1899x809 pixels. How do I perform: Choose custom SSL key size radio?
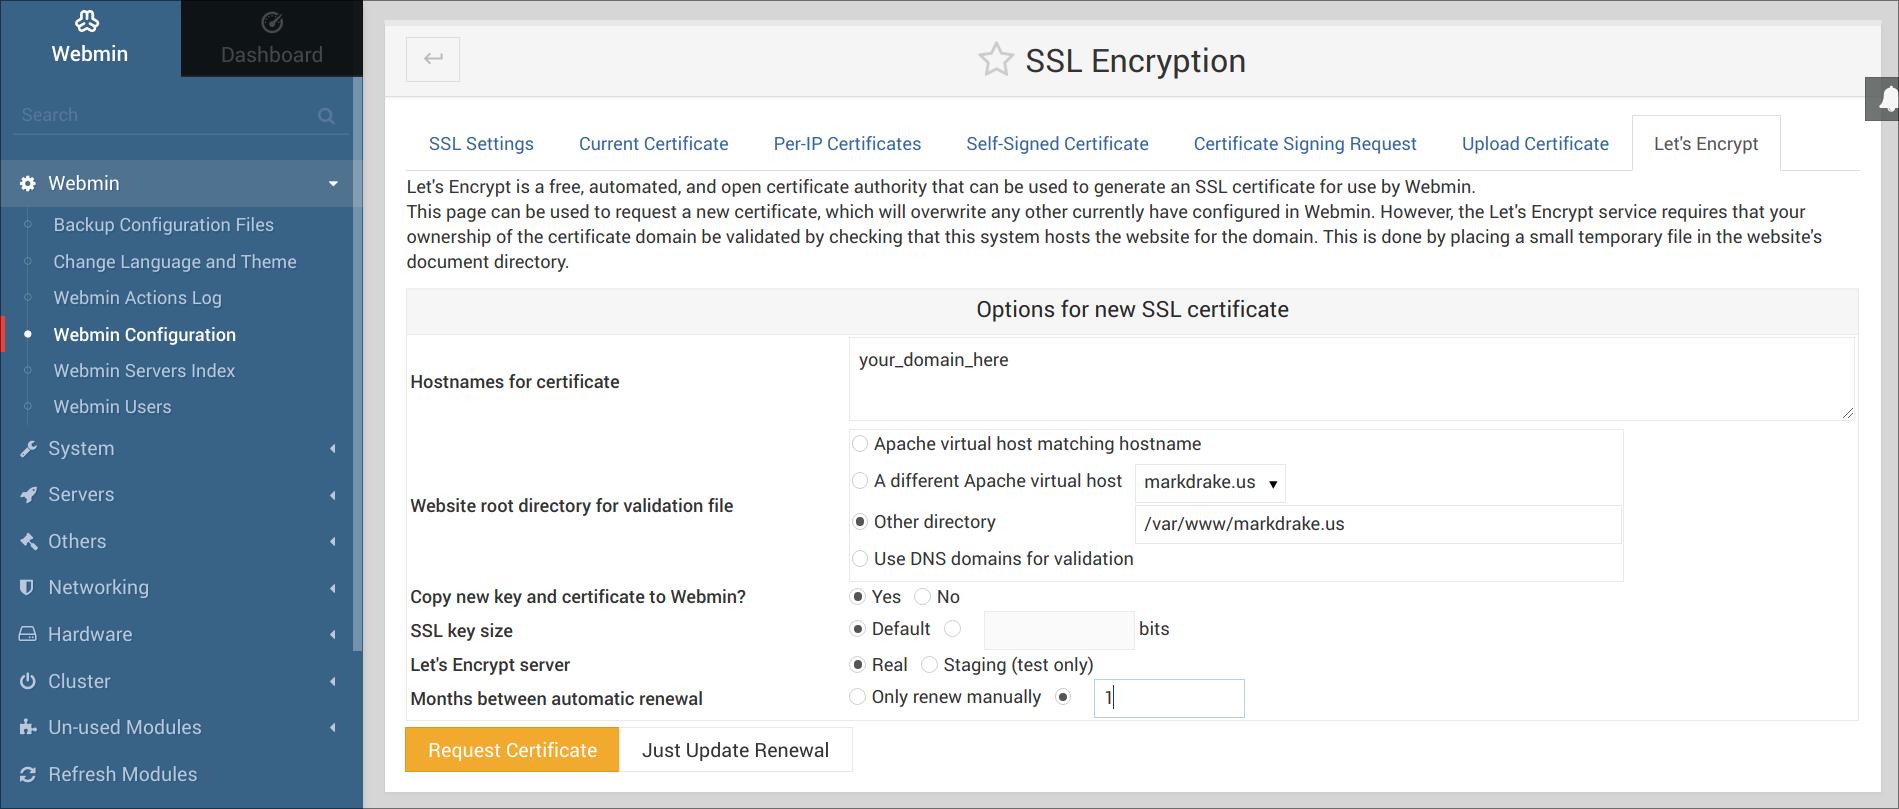pyautogui.click(x=953, y=629)
